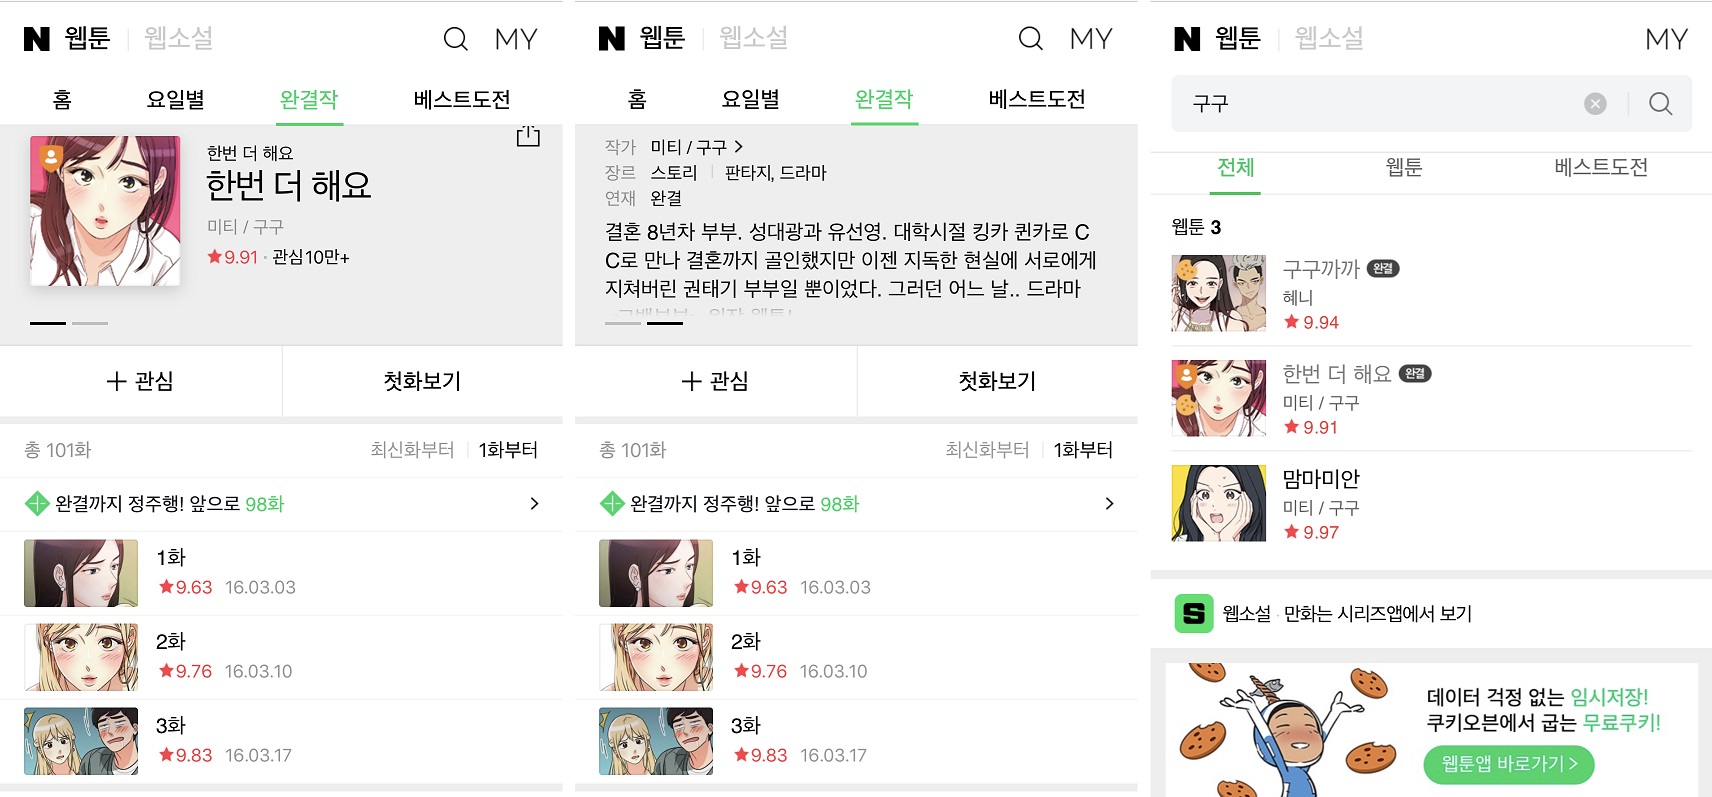Click 첫화보기 button in middle panel
The image size is (1712, 797).
997,381
